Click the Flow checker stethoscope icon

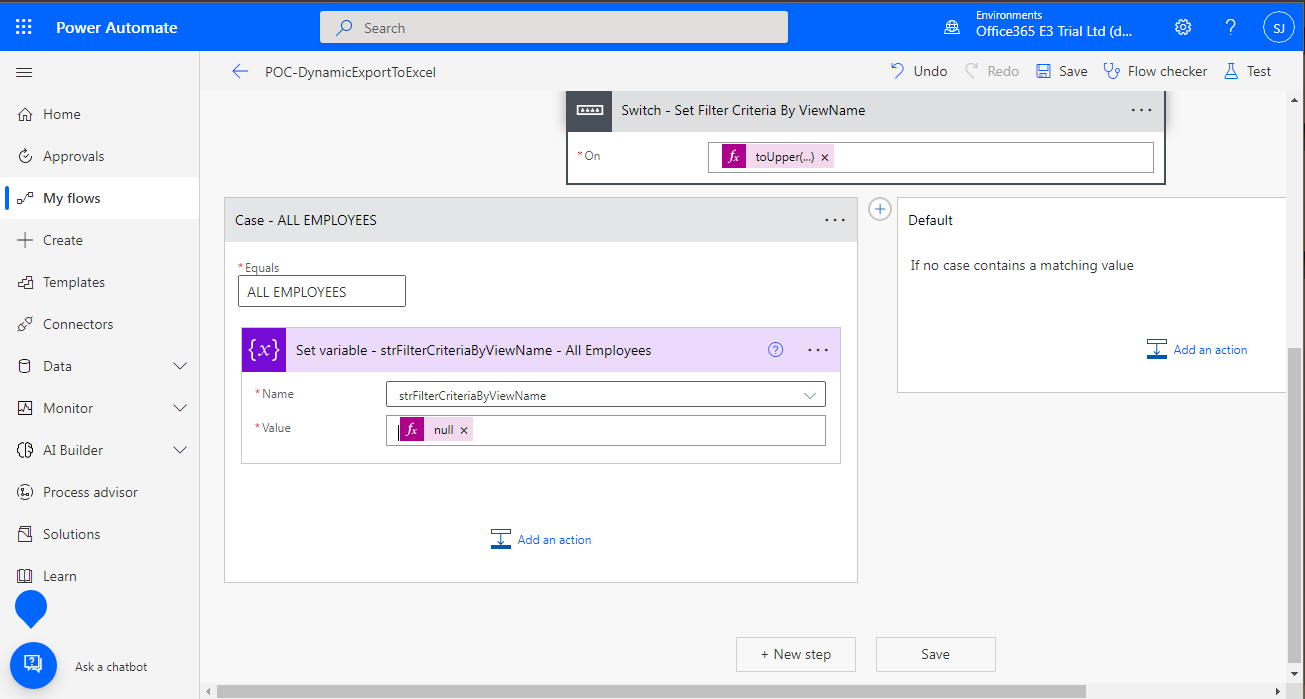click(x=1111, y=71)
